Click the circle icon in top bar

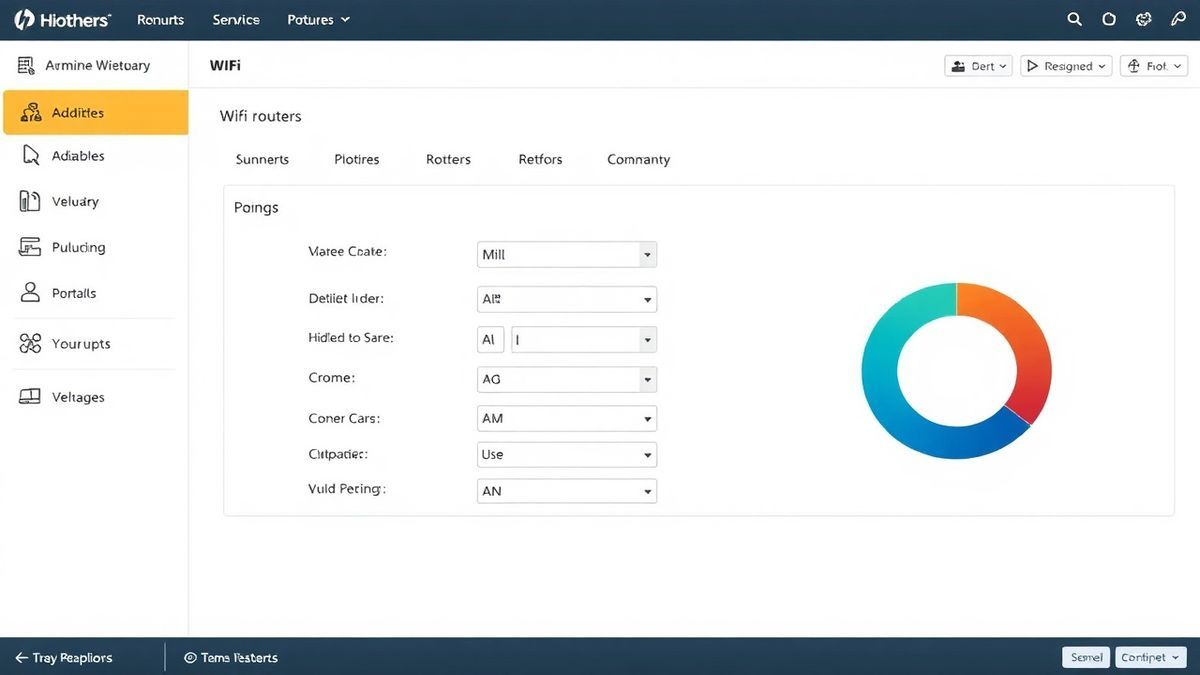(1109, 19)
